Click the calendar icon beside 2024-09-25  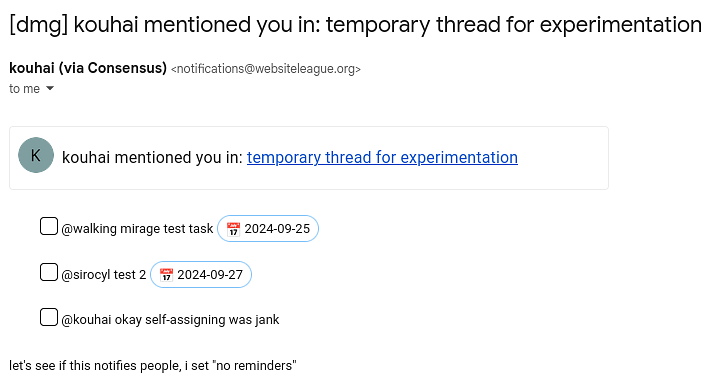[233, 229]
